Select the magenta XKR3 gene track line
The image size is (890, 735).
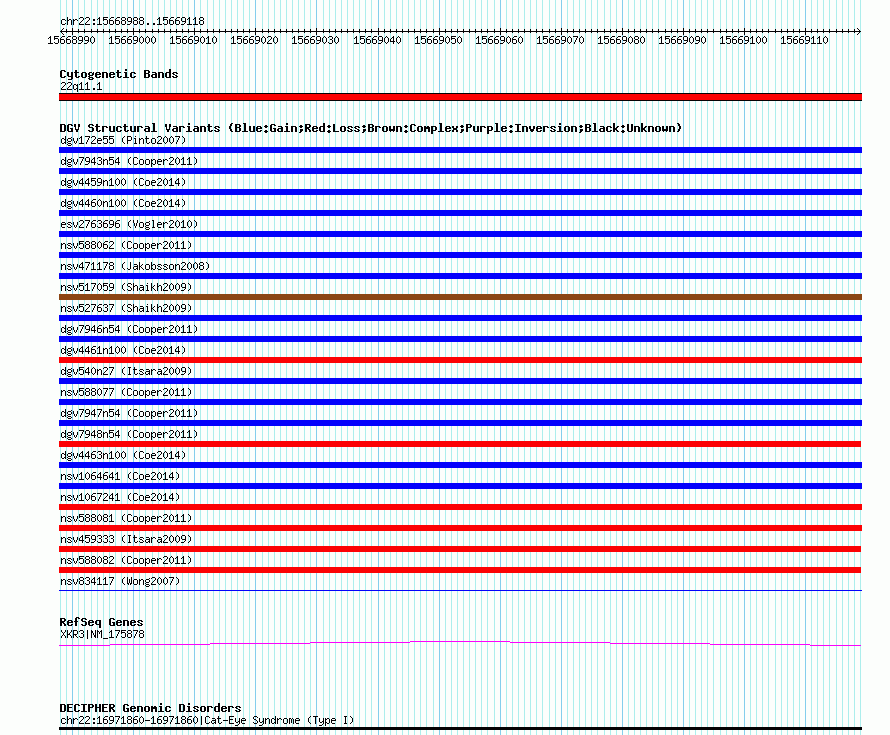(460, 644)
